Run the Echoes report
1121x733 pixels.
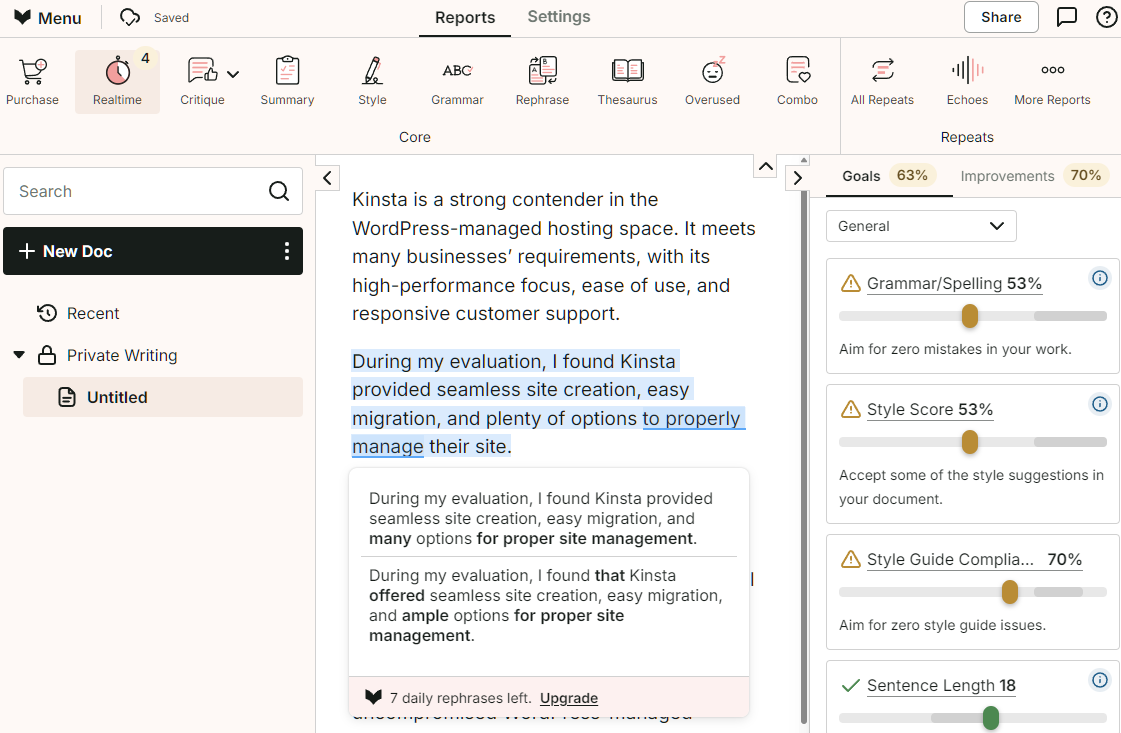pyautogui.click(x=967, y=82)
